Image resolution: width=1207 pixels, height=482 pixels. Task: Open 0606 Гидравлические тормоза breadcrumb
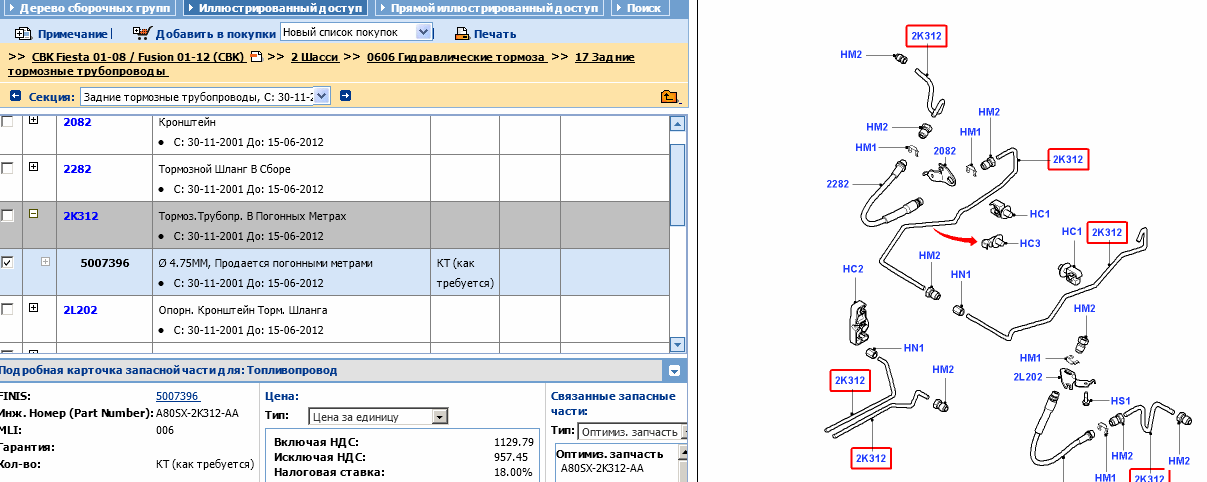pyautogui.click(x=456, y=58)
